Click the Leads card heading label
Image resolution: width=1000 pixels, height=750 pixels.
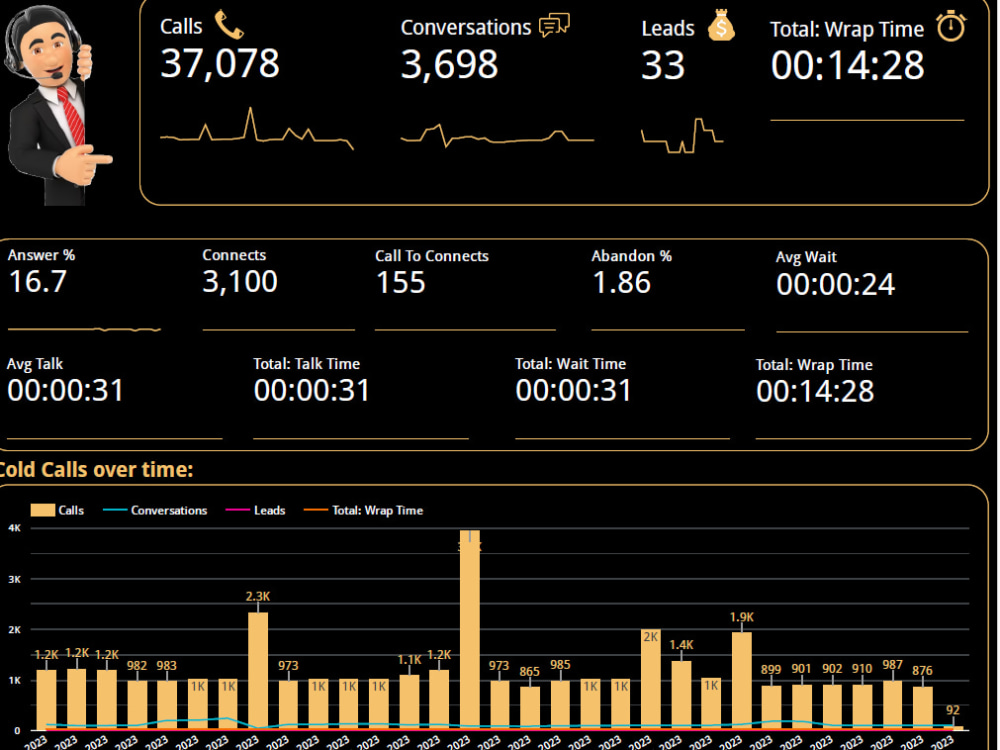[668, 29]
